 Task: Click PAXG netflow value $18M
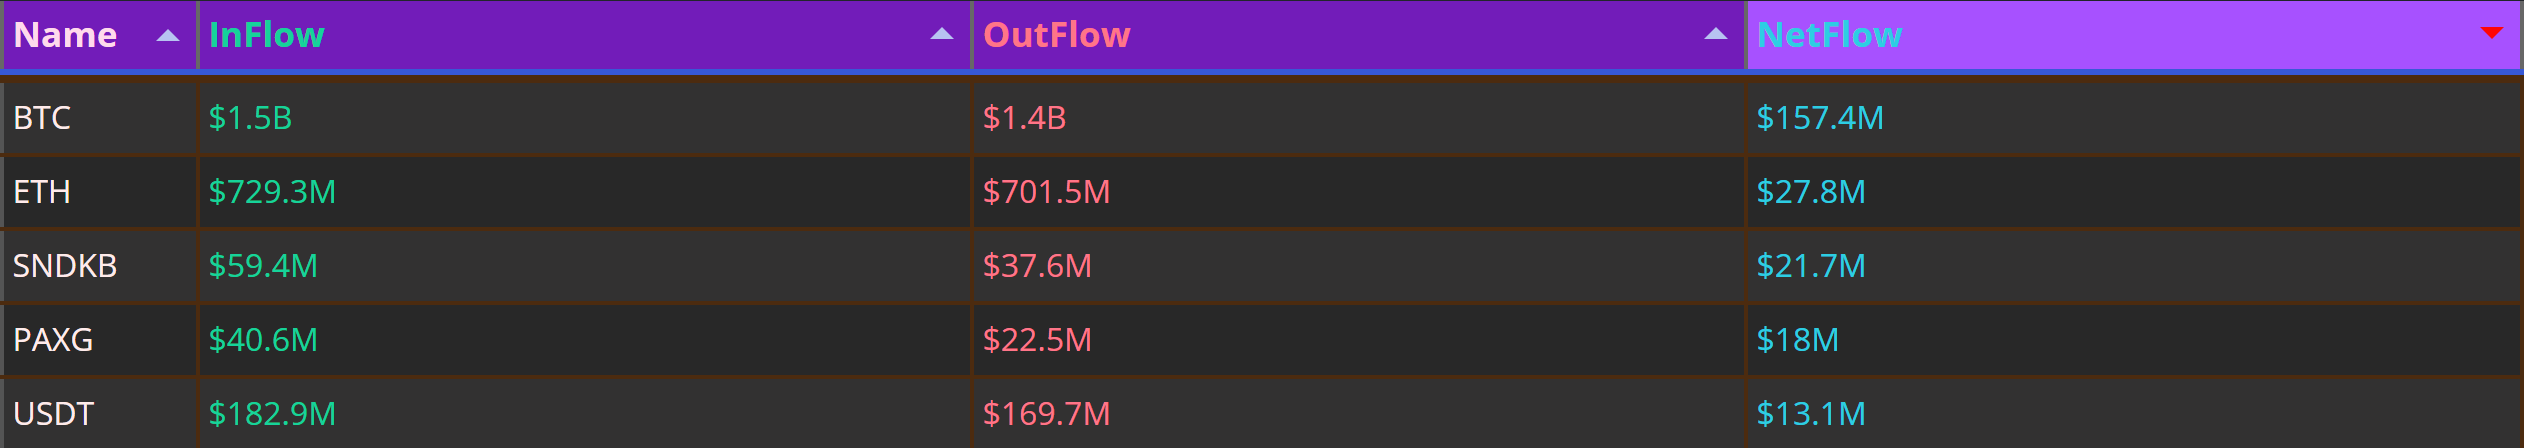point(1797,340)
